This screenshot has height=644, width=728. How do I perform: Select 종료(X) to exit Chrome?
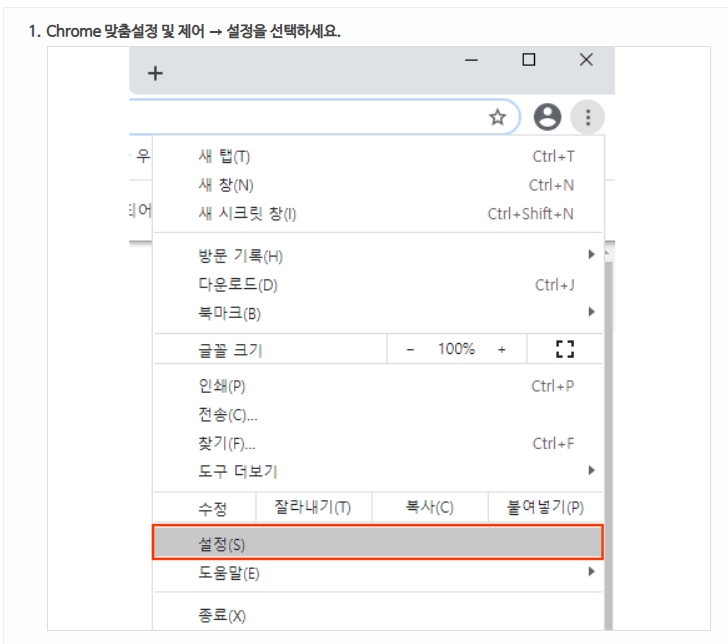coord(378,616)
